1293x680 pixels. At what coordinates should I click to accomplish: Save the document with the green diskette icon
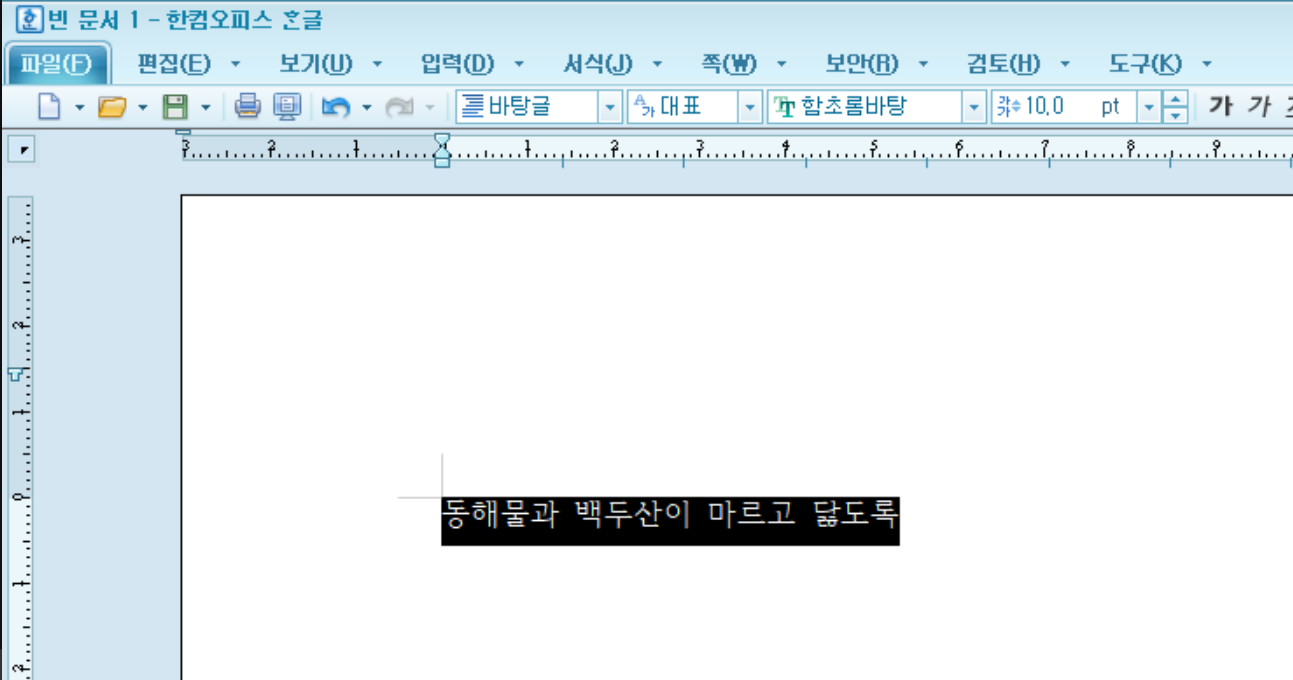(x=176, y=106)
